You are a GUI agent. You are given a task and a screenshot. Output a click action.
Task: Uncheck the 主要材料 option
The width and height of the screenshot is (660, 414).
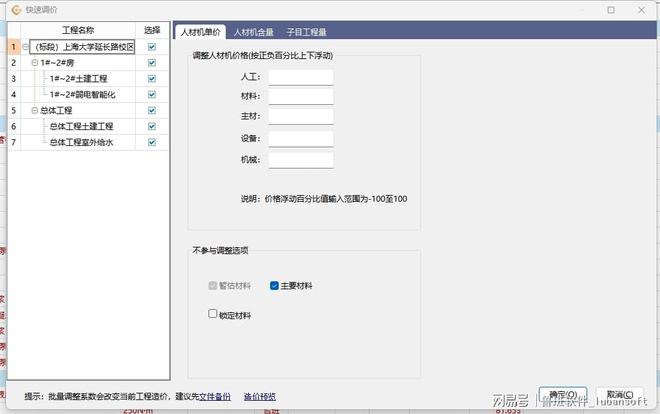pos(274,286)
